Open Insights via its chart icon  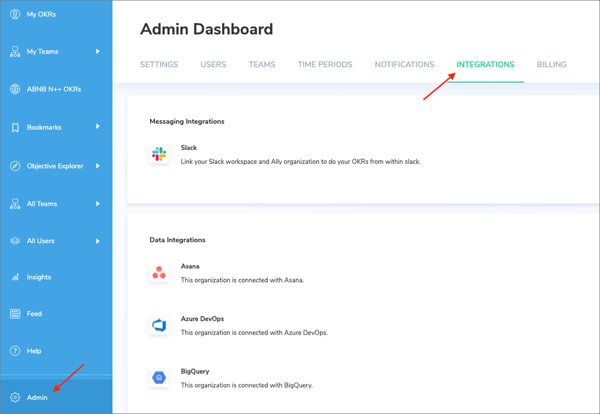pyautogui.click(x=15, y=277)
